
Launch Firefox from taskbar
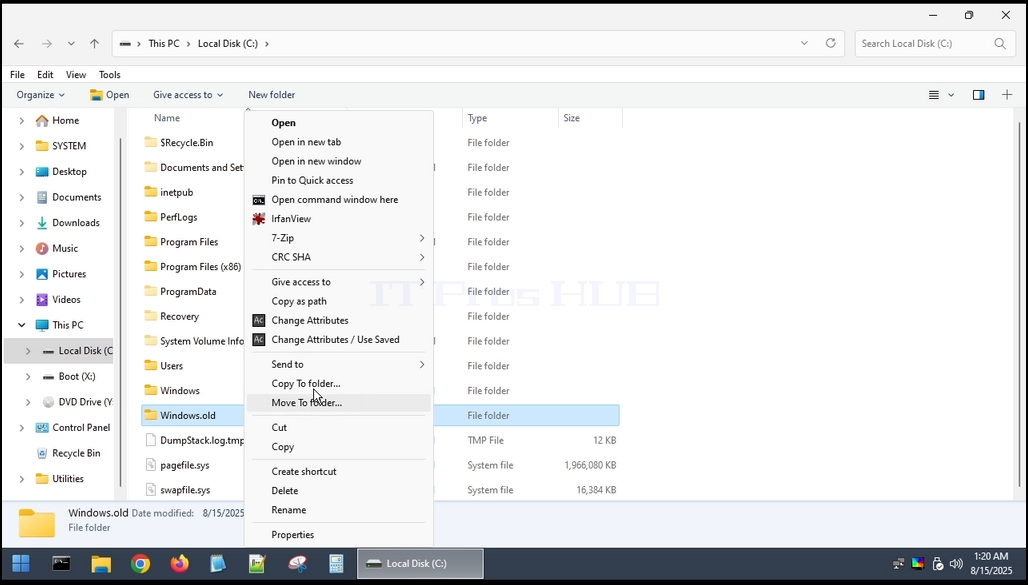tap(179, 563)
